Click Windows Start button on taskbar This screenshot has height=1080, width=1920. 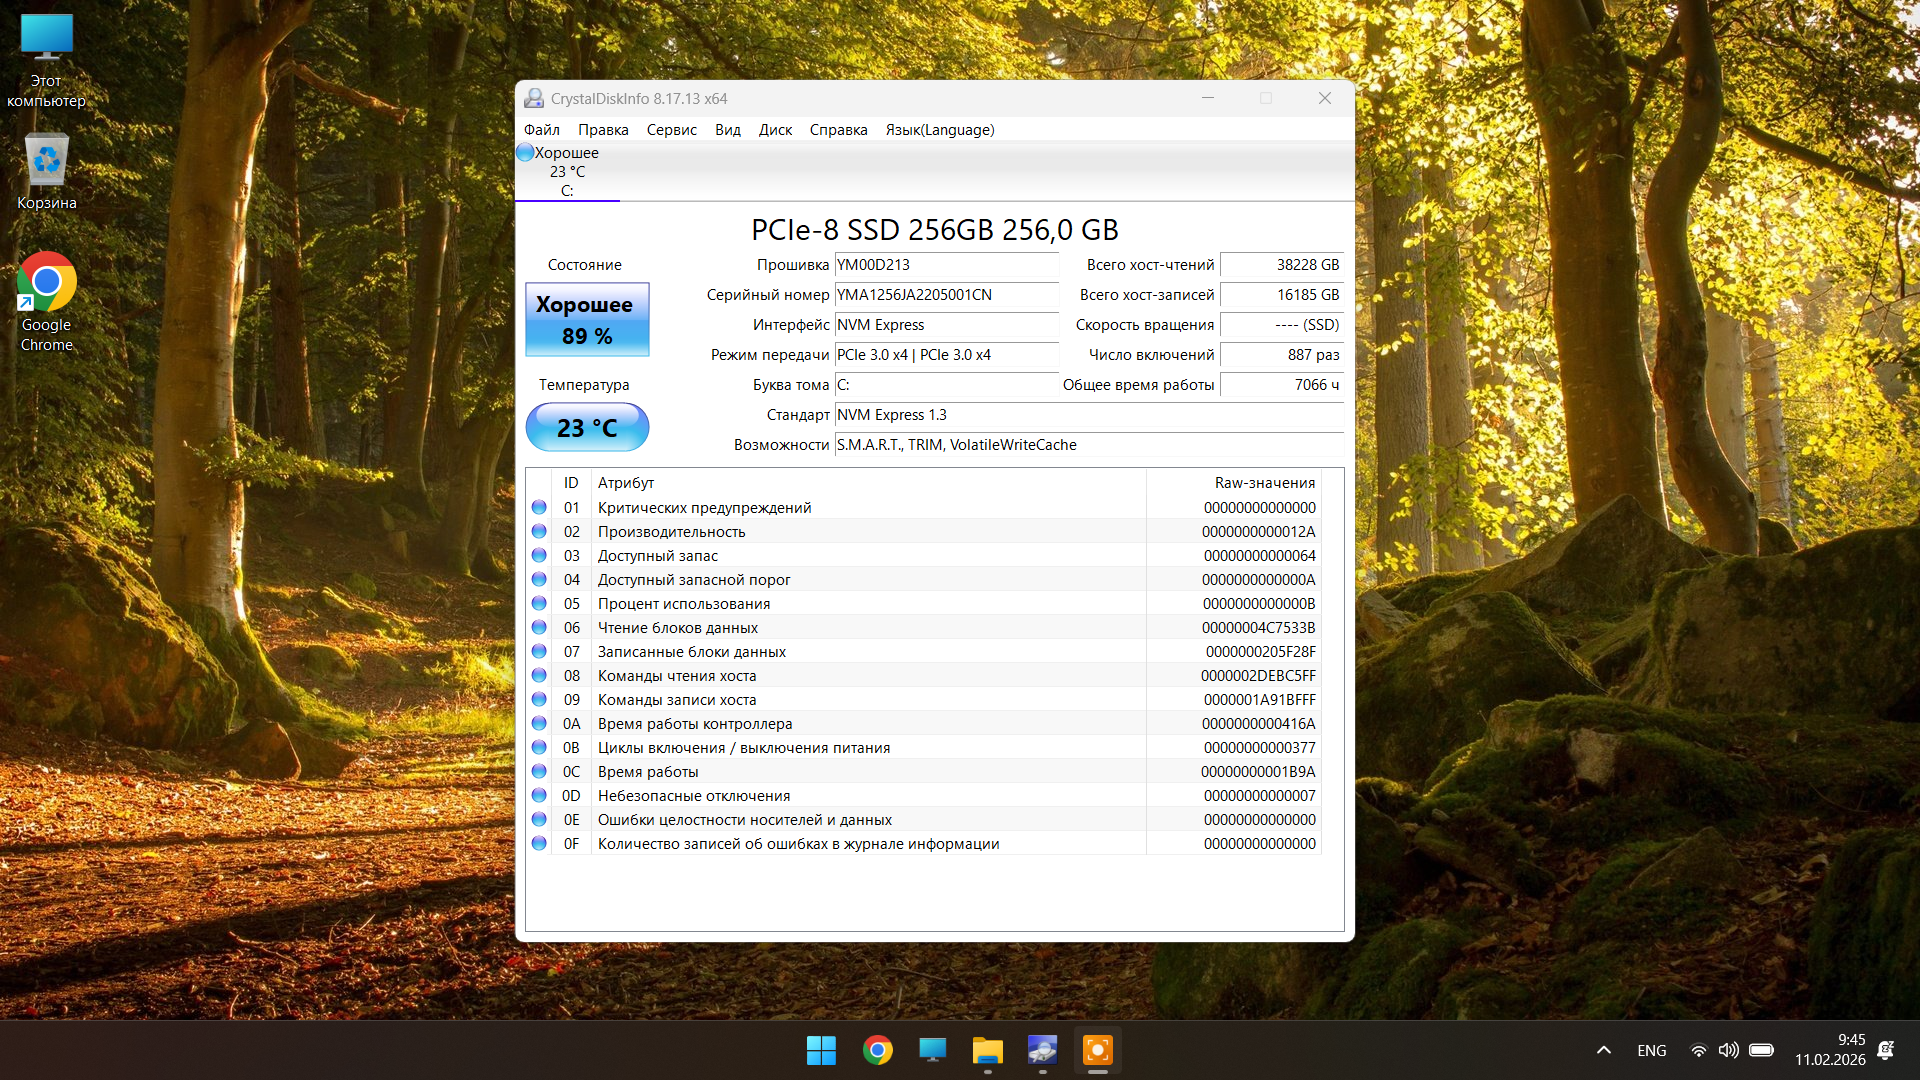tap(821, 1050)
